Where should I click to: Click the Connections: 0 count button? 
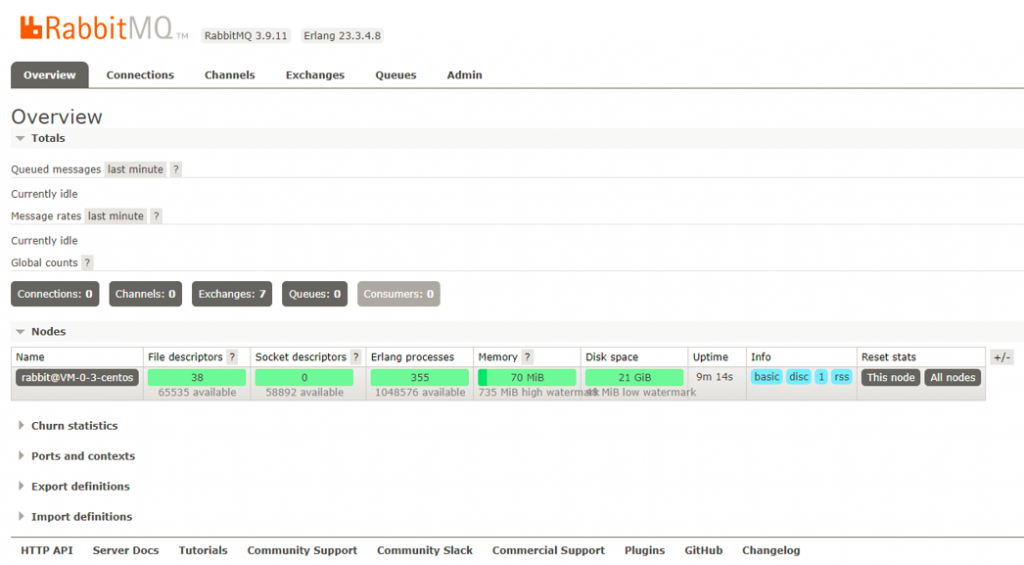point(55,294)
